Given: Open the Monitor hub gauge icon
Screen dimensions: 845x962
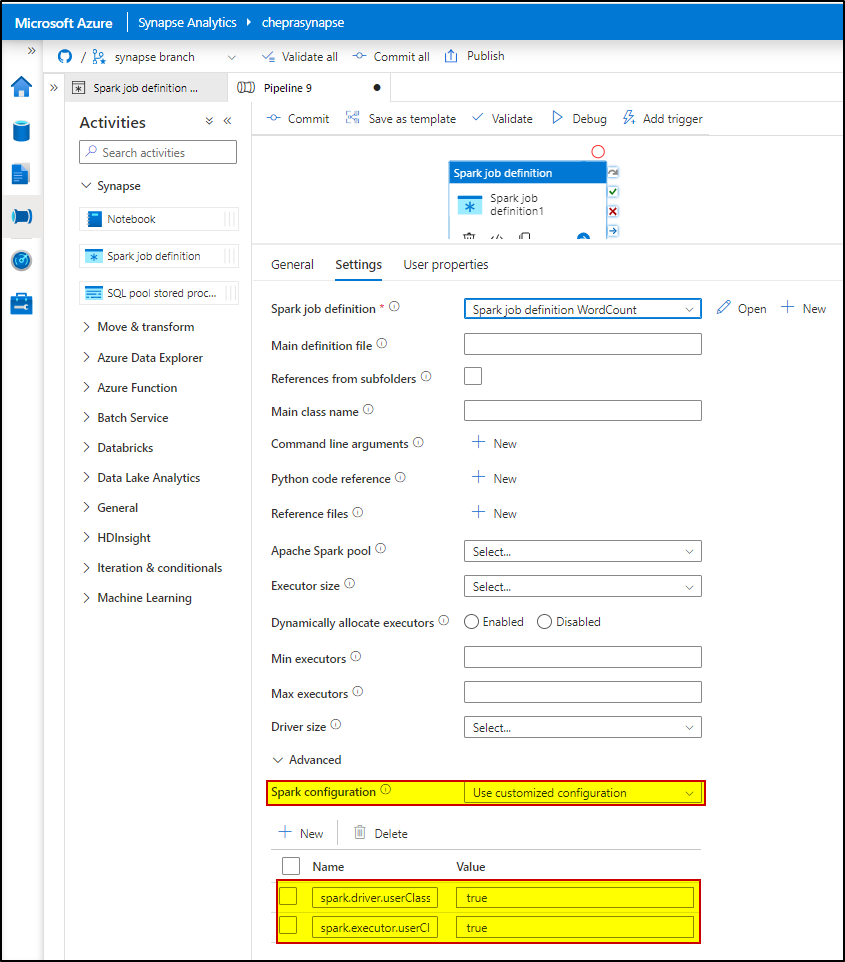Looking at the screenshot, I should (x=21, y=261).
